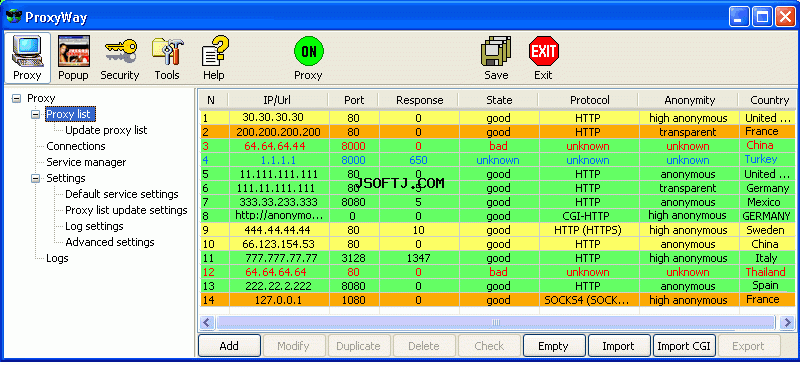Click the HTTP (HTTPS) protocol cell

588,230
